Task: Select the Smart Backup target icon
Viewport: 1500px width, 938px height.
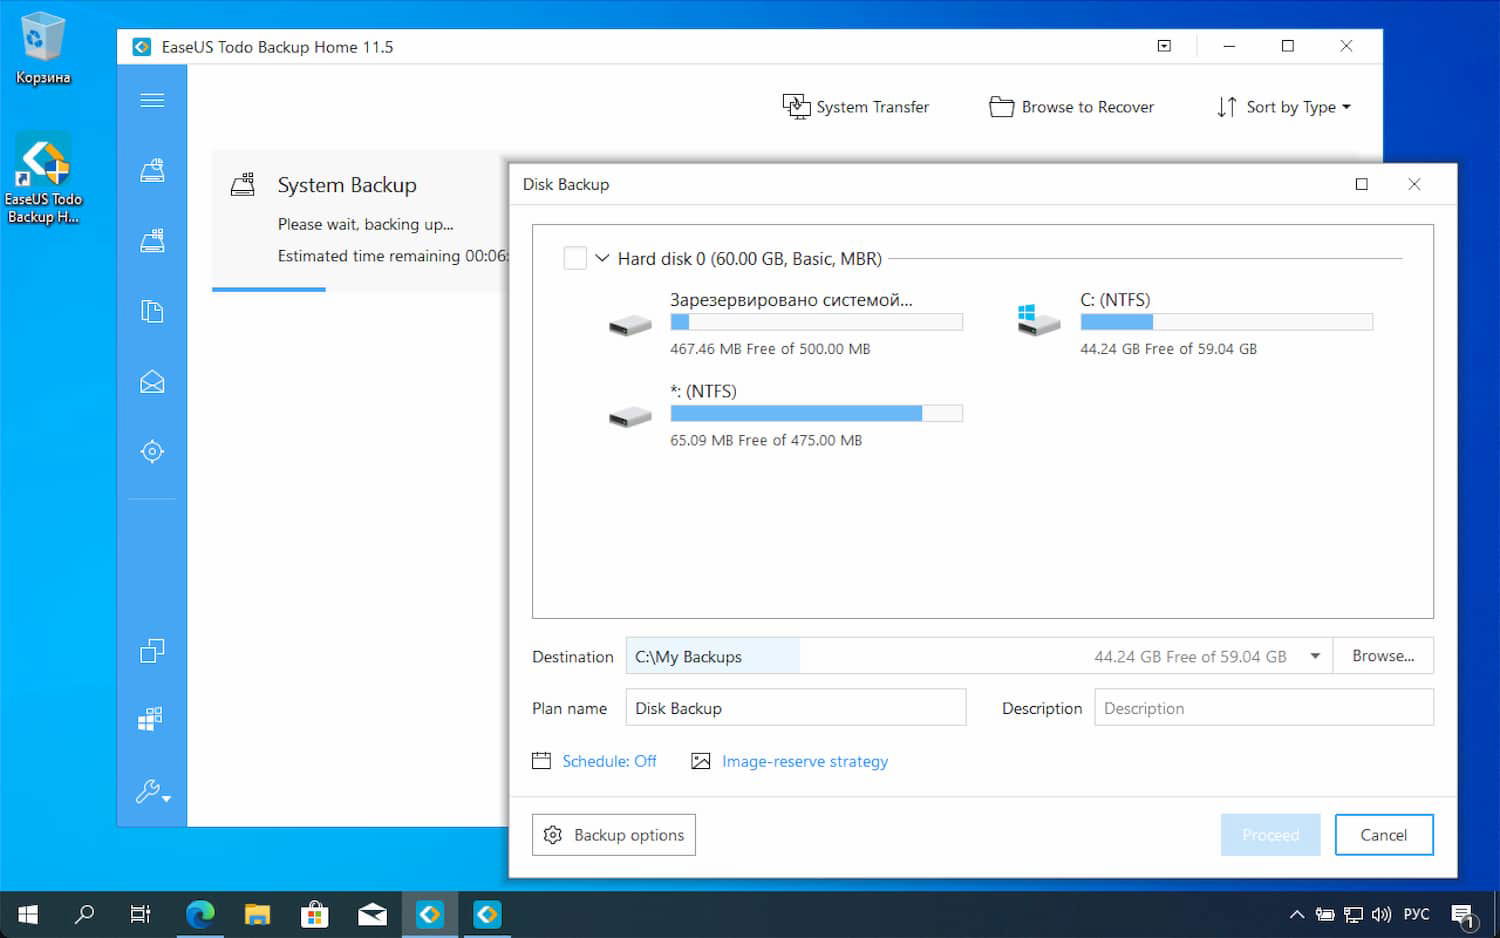Action: [152, 451]
